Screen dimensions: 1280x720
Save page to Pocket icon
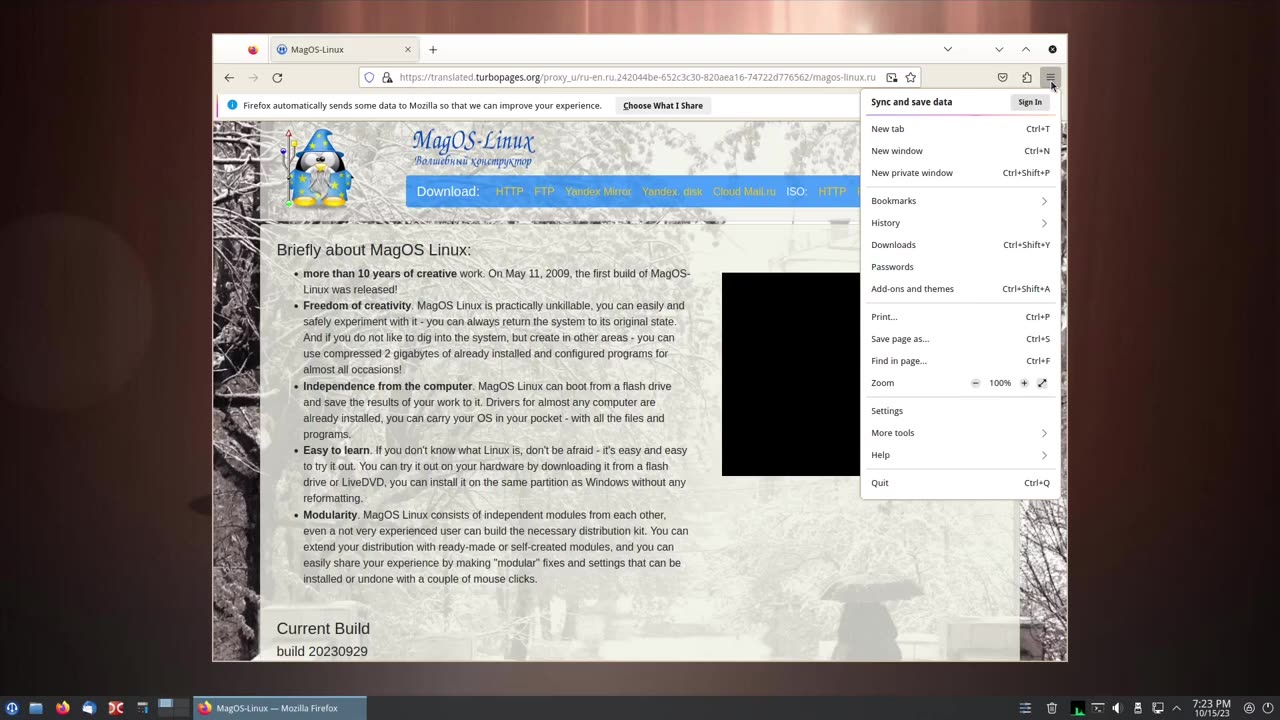pyautogui.click(x=1003, y=78)
